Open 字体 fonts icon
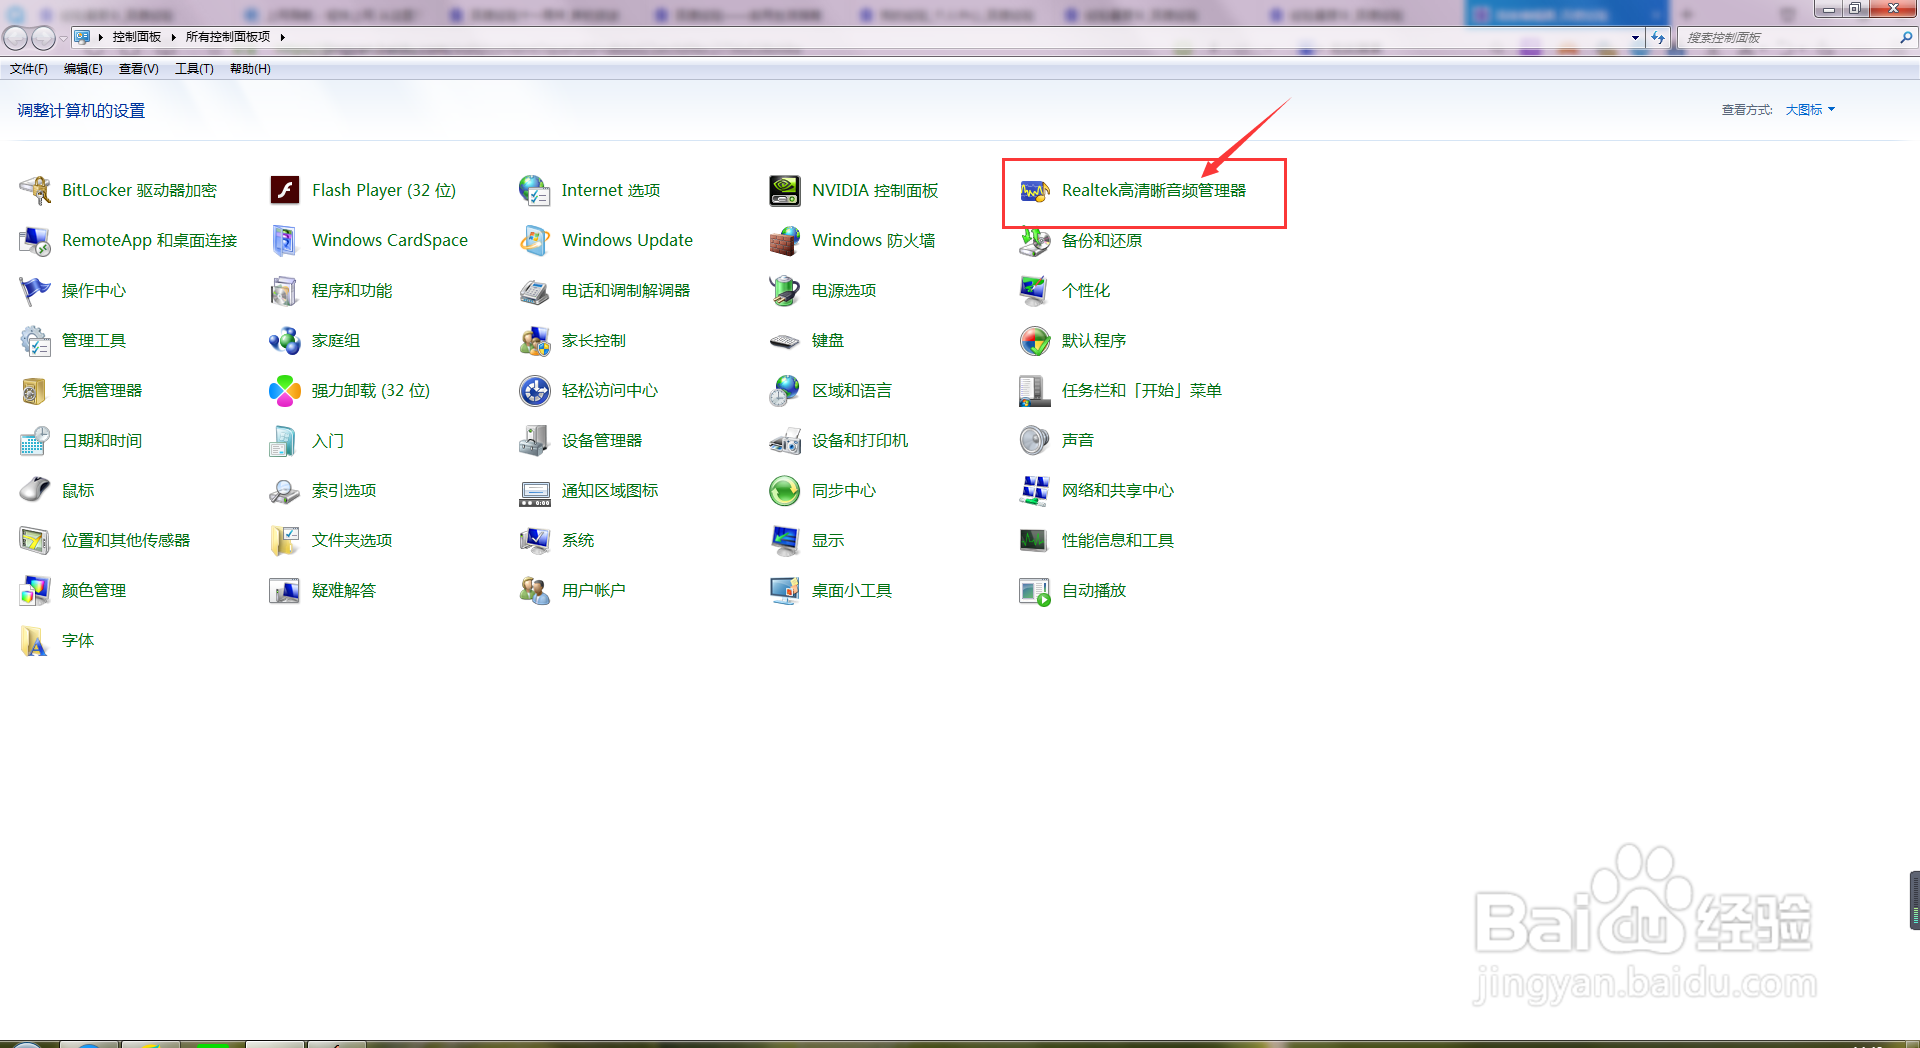This screenshot has height=1048, width=1920. coord(35,640)
